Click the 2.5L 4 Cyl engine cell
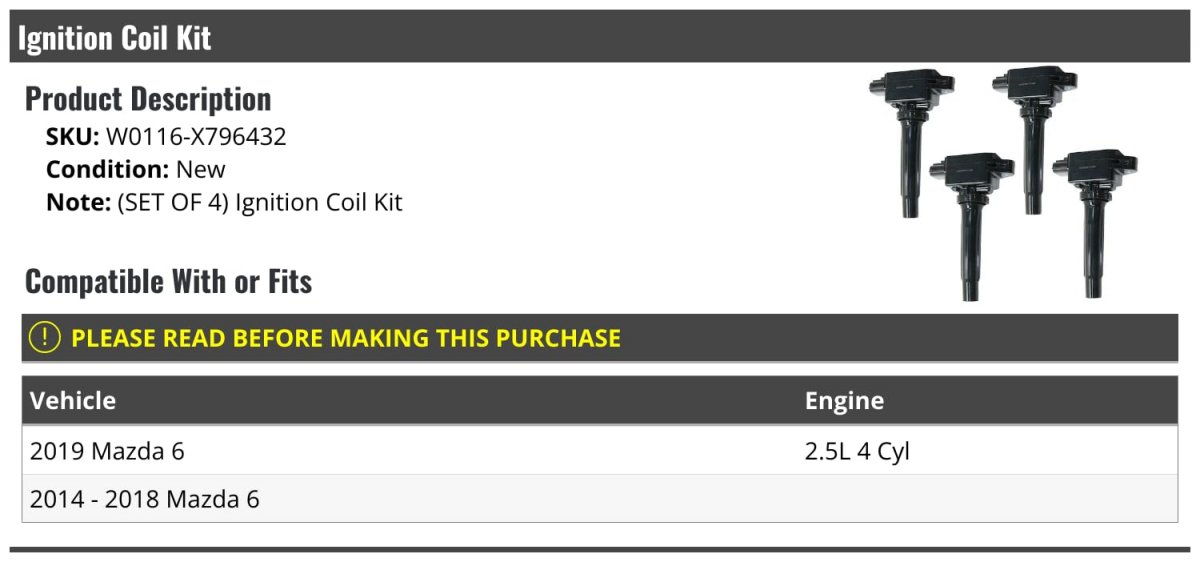 coord(857,452)
